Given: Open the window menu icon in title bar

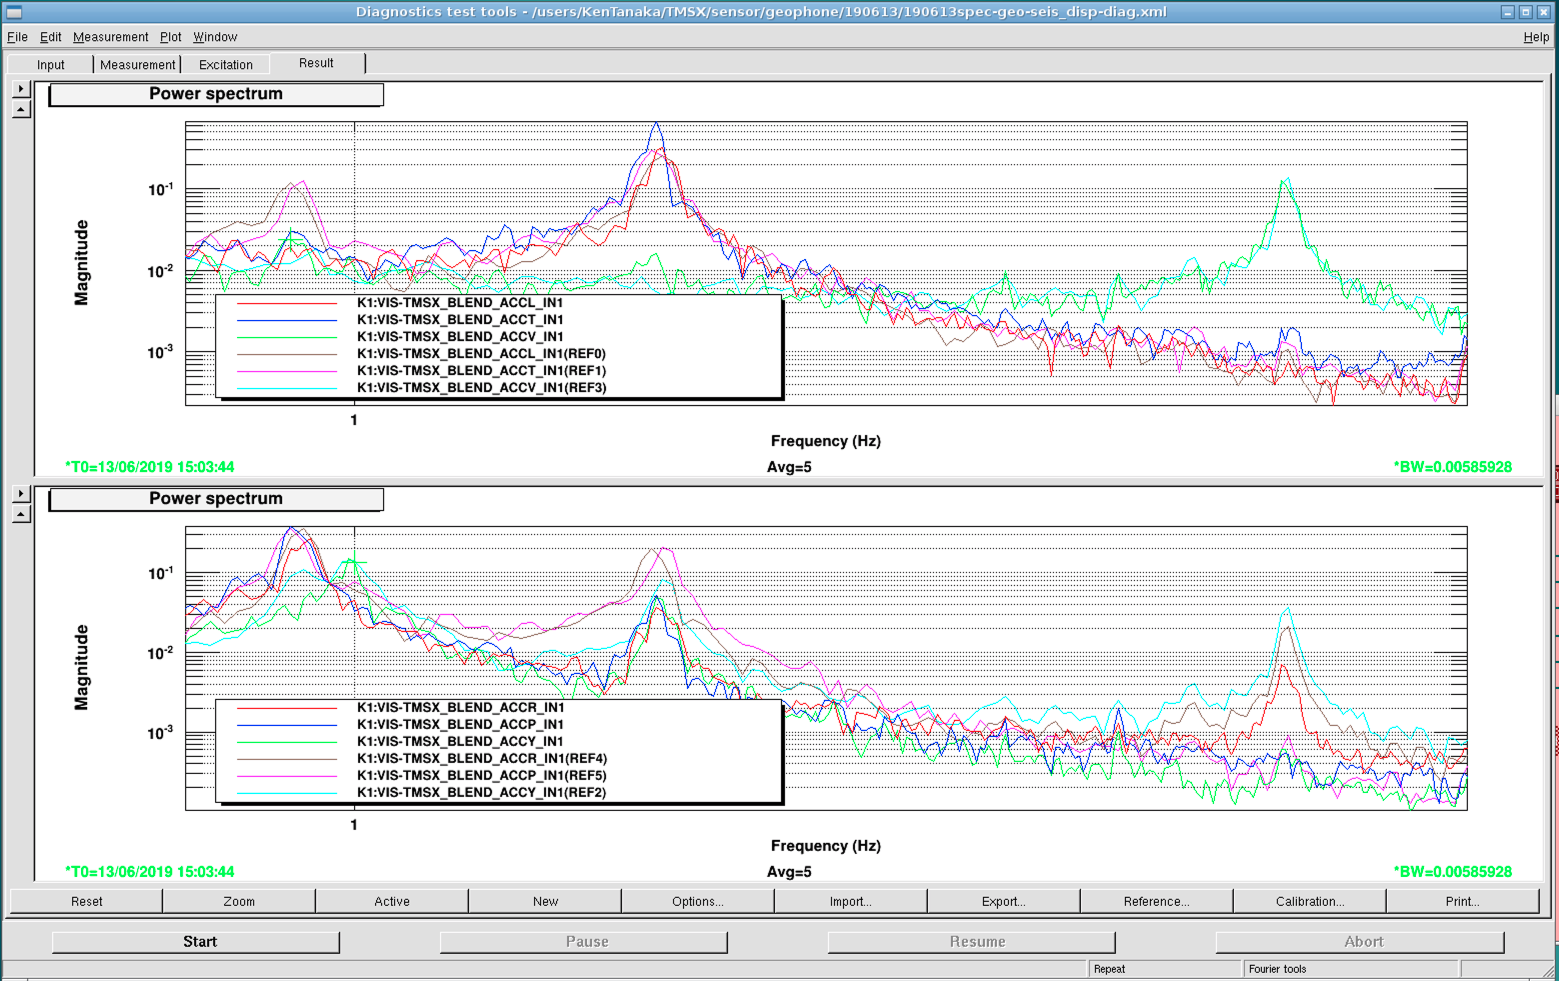Looking at the screenshot, I should [x=14, y=12].
